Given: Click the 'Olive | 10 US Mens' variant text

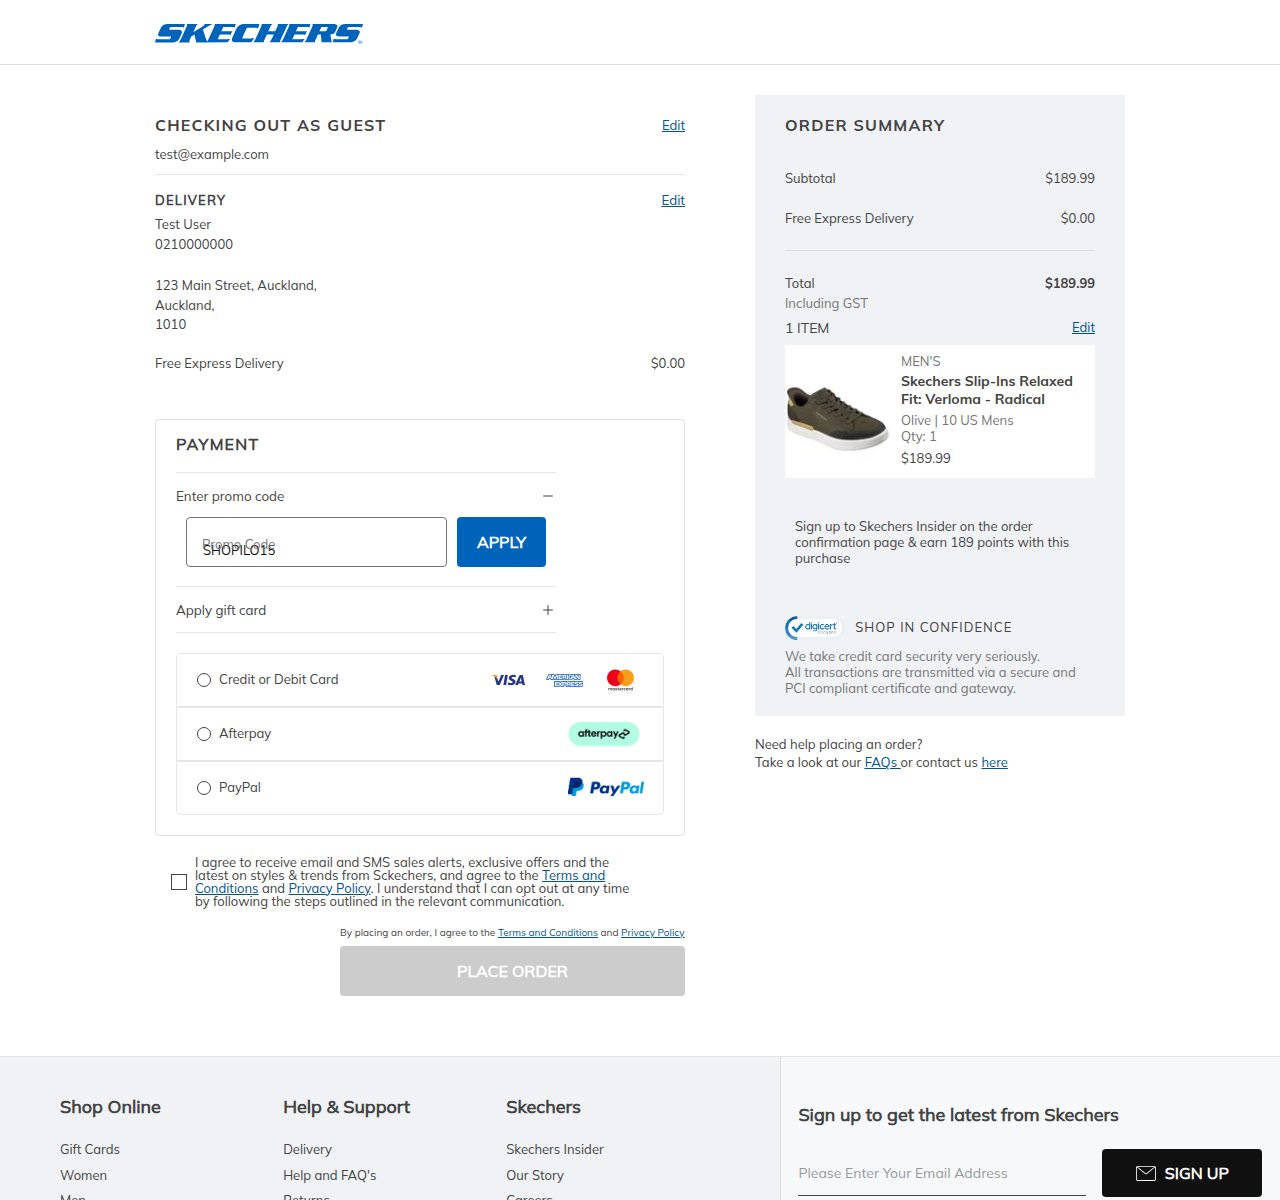Looking at the screenshot, I should point(957,420).
